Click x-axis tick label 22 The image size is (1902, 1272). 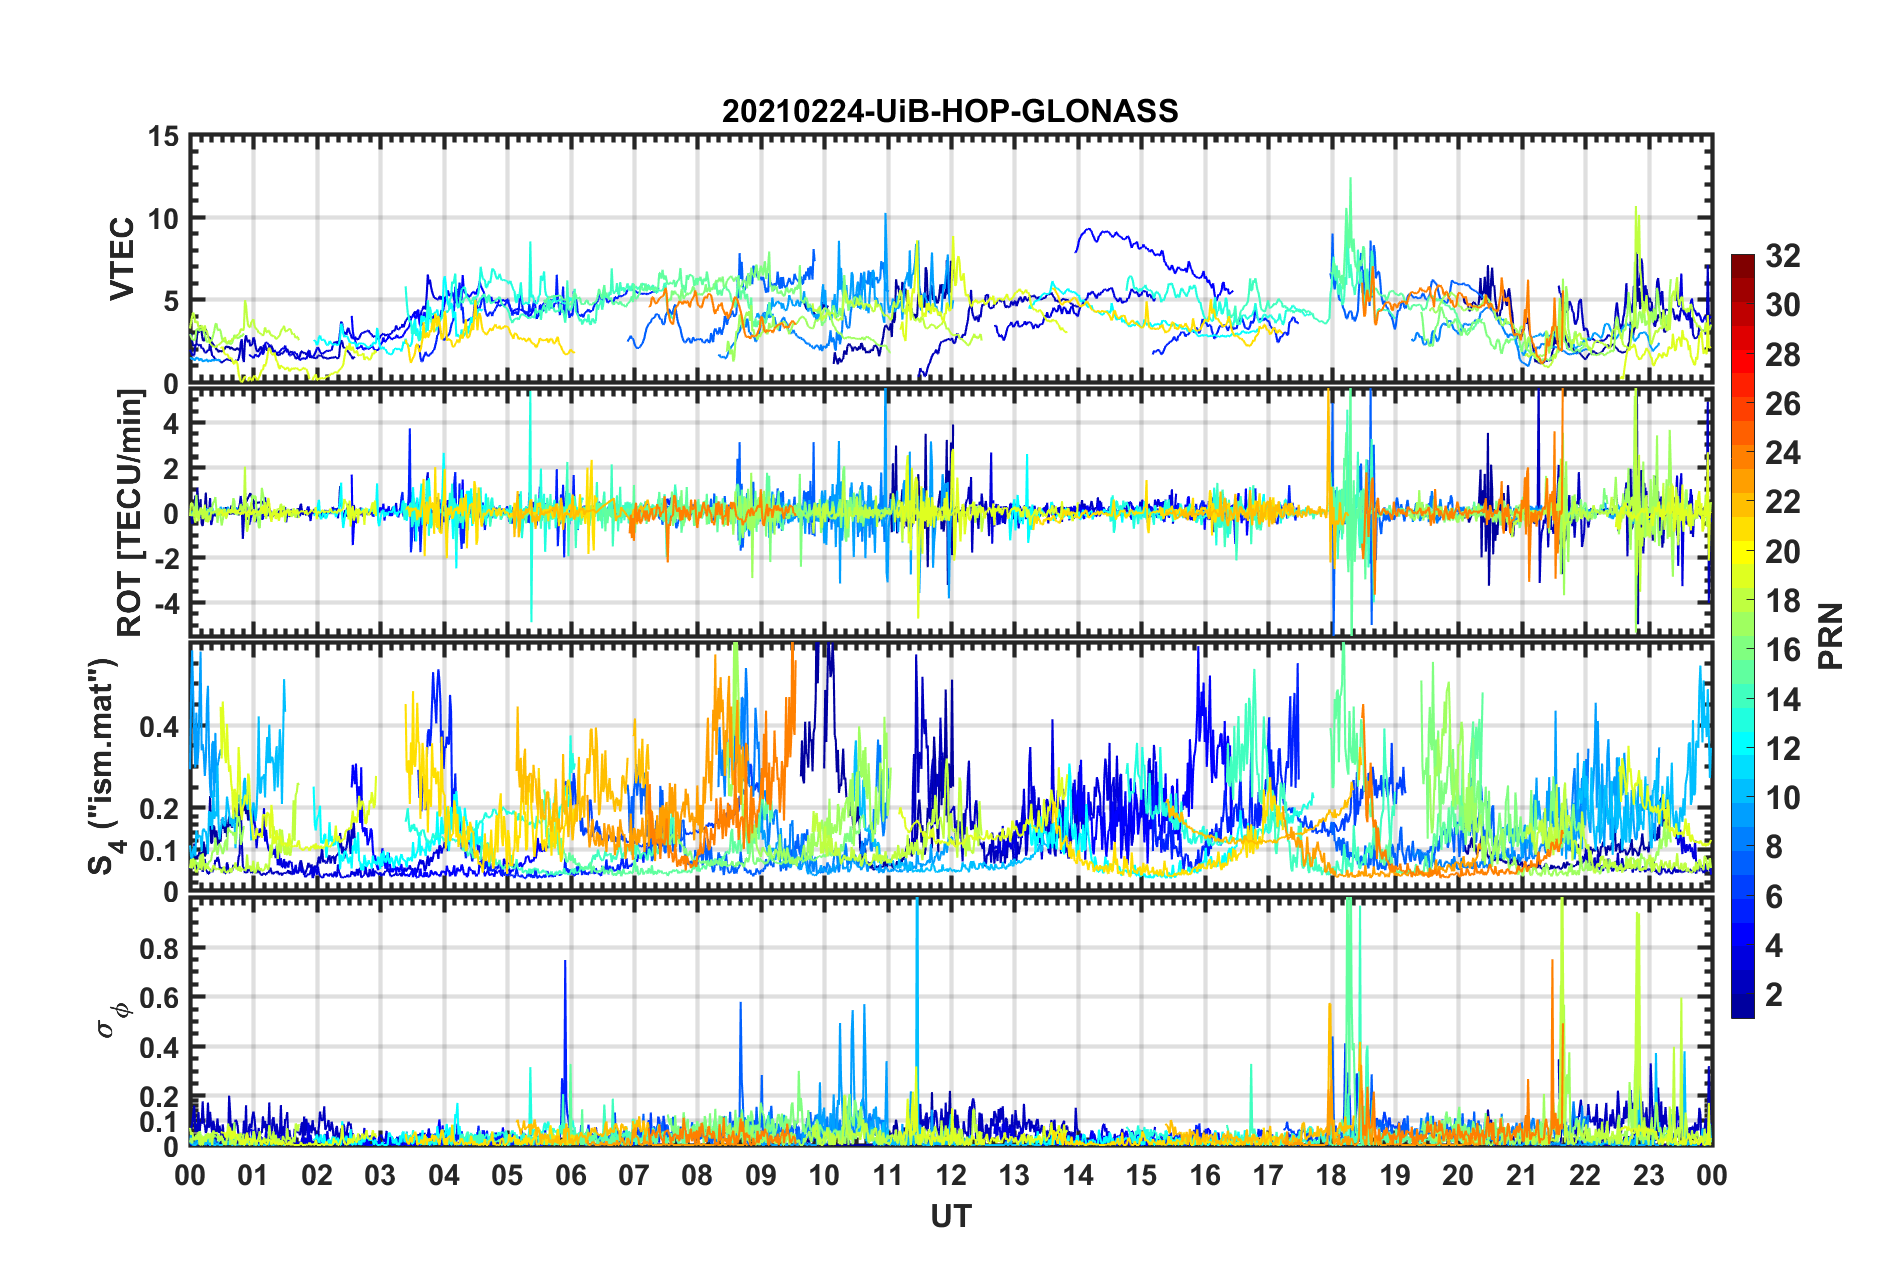point(1585,1174)
